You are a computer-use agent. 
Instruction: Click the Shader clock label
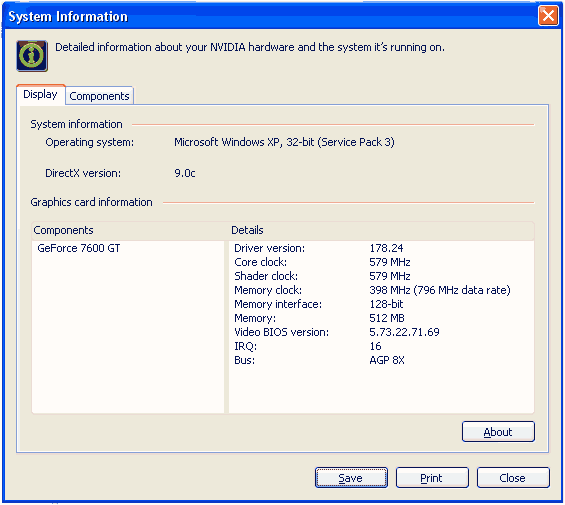(266, 276)
